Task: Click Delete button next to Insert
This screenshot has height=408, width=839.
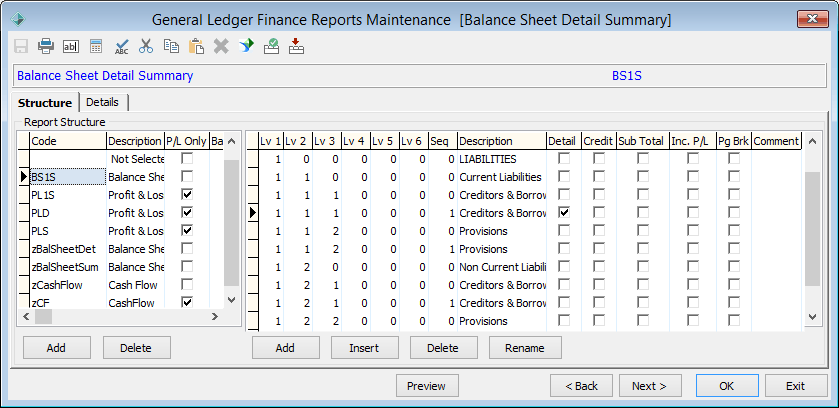Action: pyautogui.click(x=443, y=348)
